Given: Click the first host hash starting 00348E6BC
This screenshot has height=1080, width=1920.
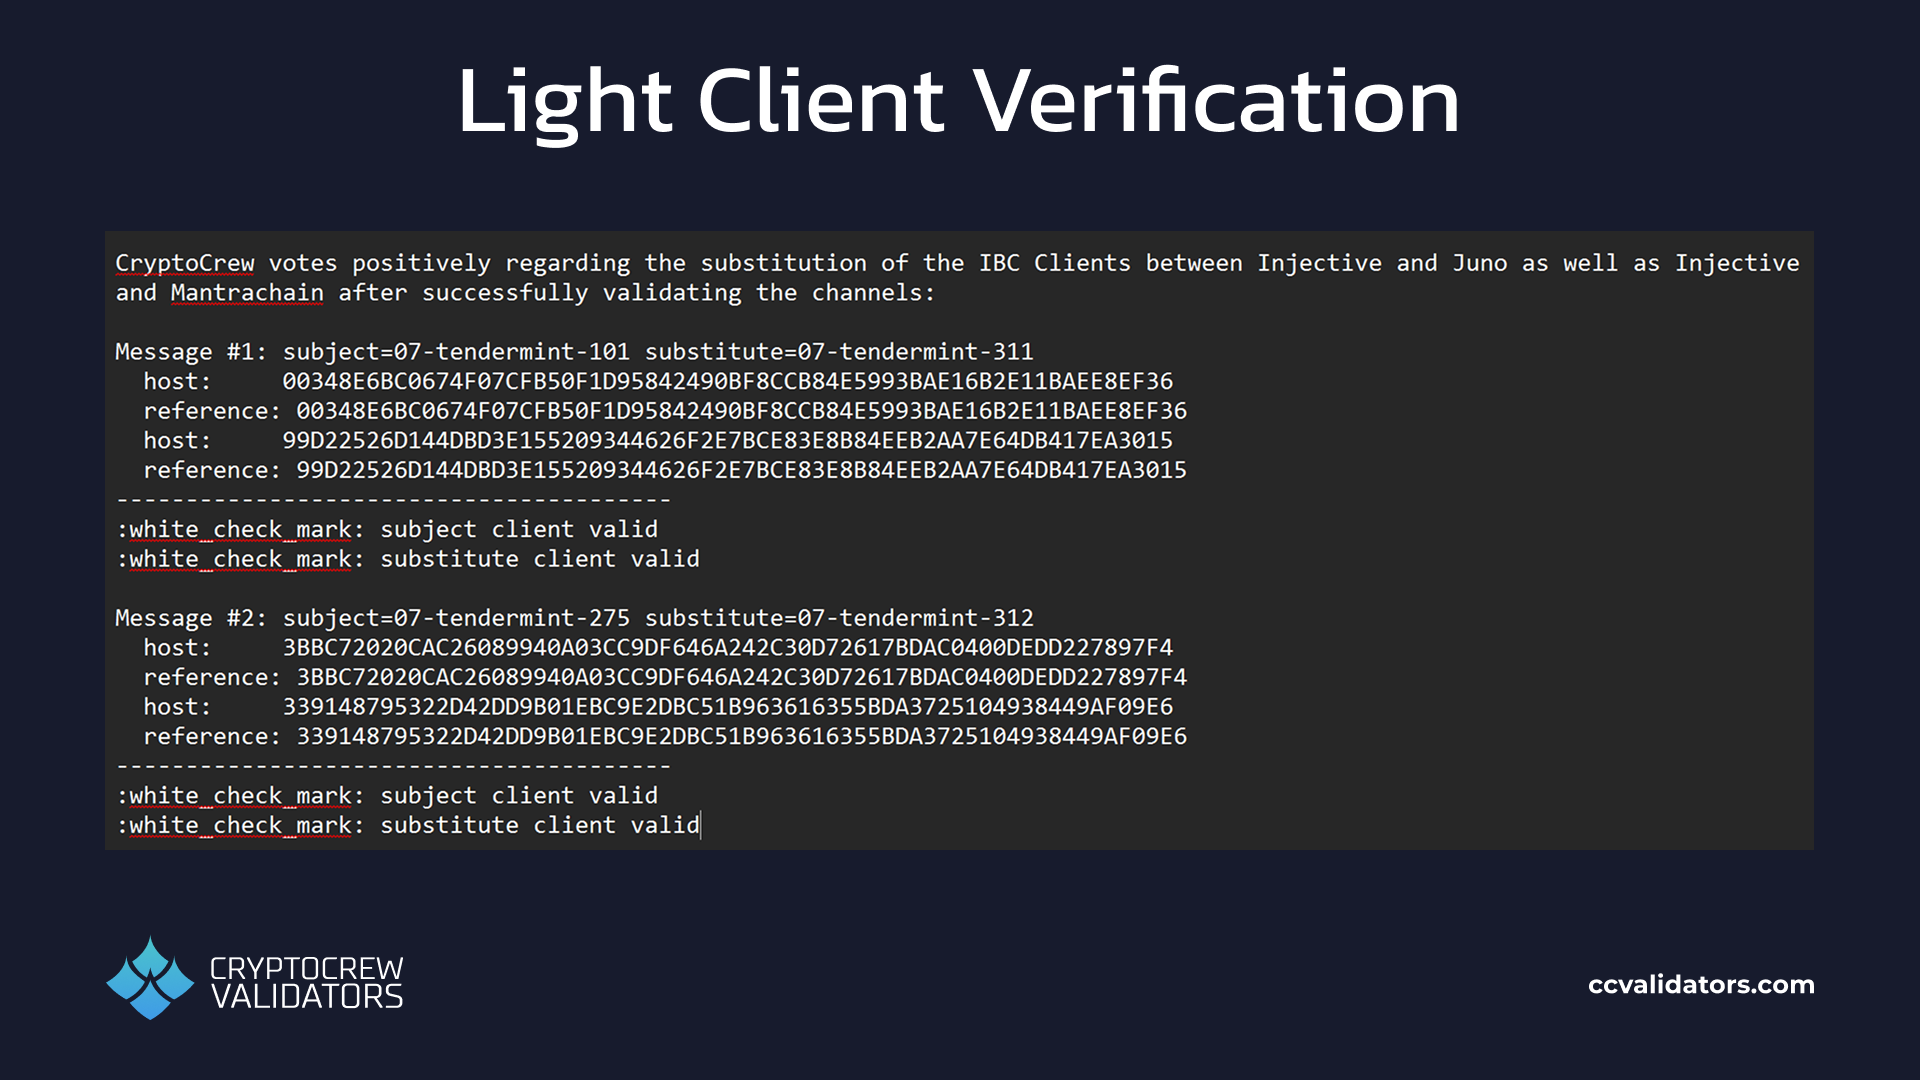Looking at the screenshot, I should [727, 381].
